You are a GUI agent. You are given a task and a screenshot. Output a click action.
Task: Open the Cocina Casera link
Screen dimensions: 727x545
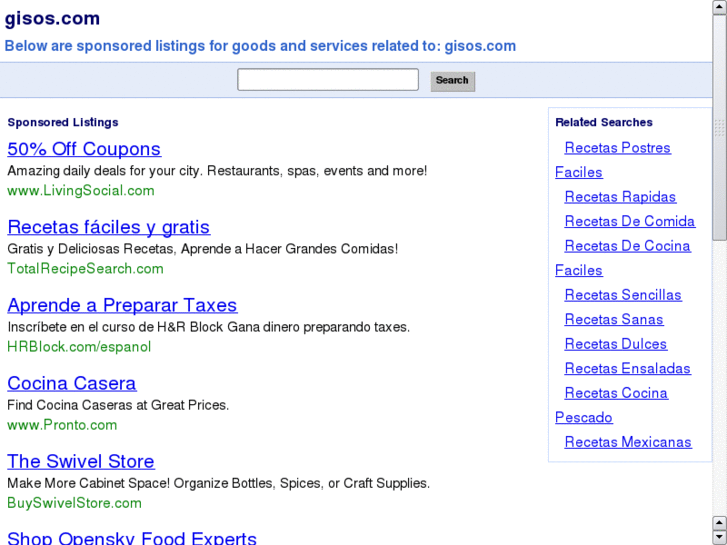tap(72, 383)
